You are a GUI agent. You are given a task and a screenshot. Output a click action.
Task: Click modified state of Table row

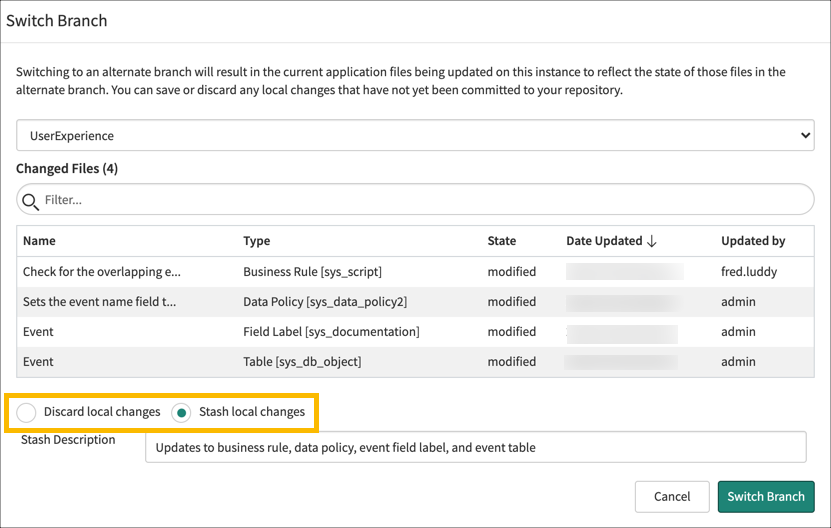(511, 362)
